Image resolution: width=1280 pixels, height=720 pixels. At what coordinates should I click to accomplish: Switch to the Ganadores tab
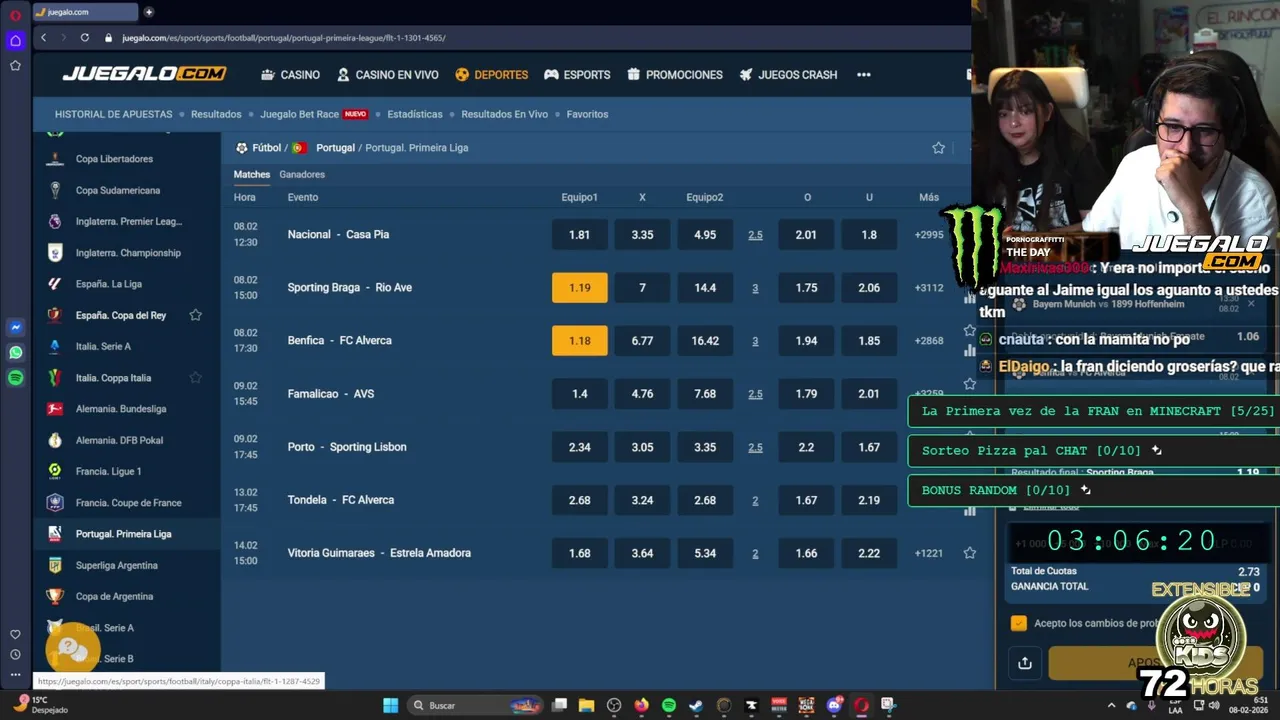tap(302, 174)
